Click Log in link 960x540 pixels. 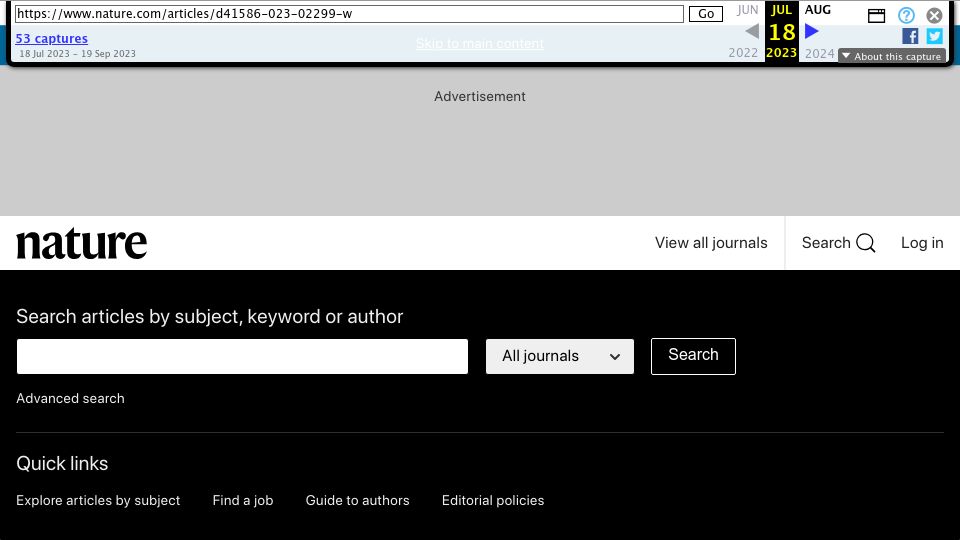click(x=922, y=243)
